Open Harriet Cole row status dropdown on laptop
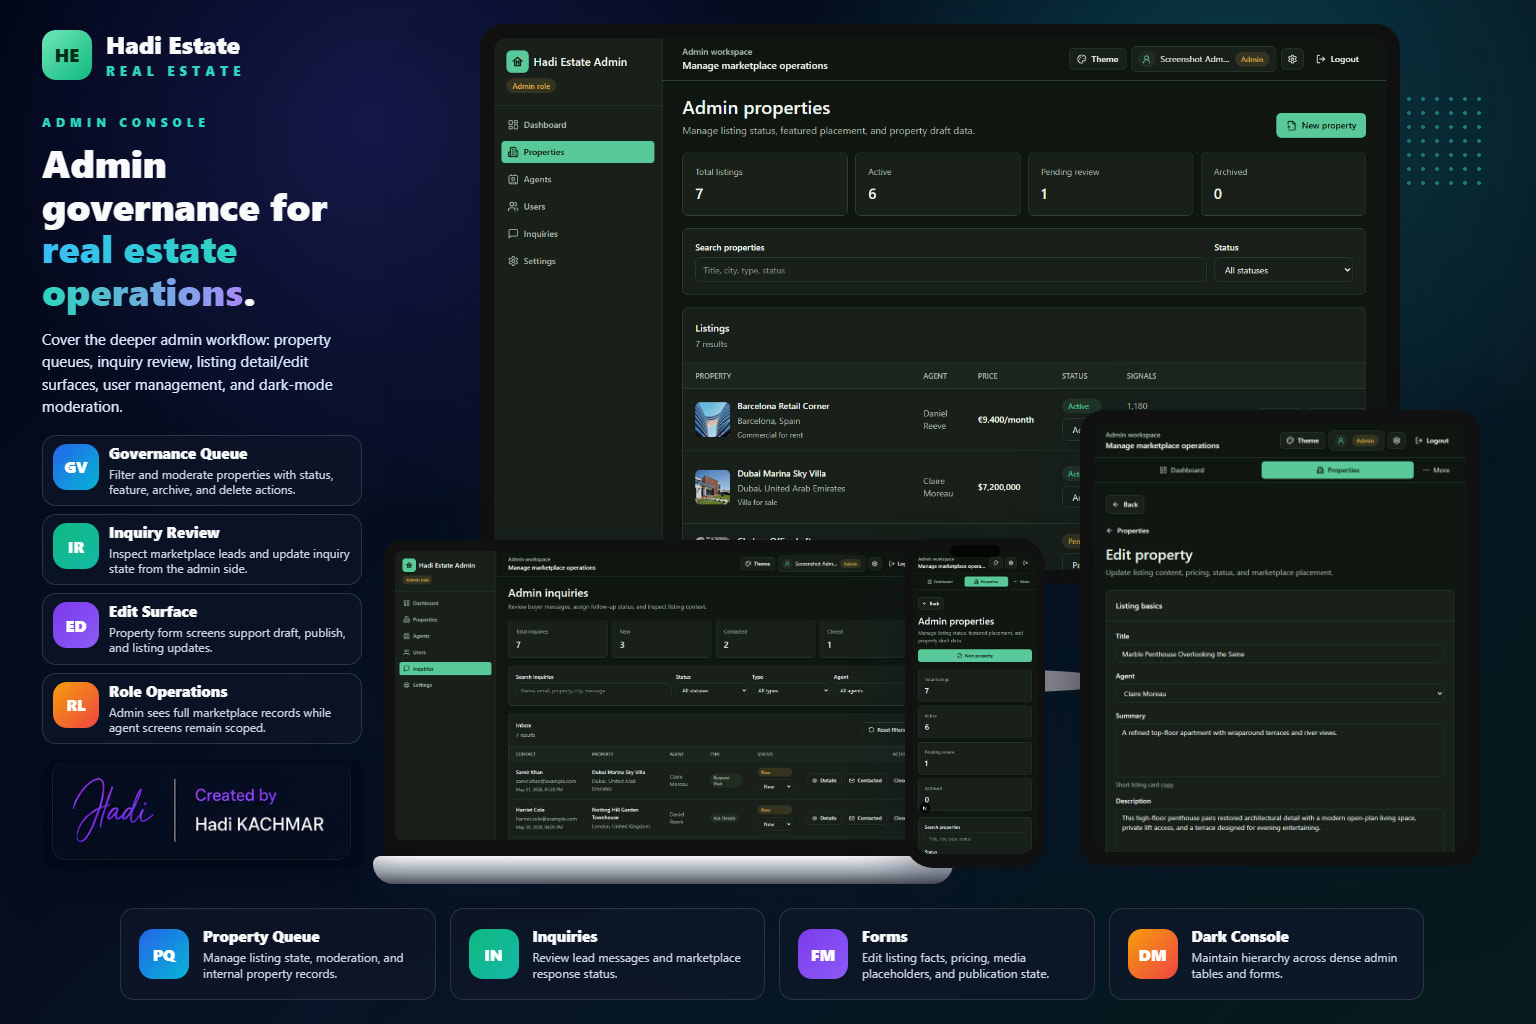Image resolution: width=1536 pixels, height=1024 pixels. [x=776, y=824]
